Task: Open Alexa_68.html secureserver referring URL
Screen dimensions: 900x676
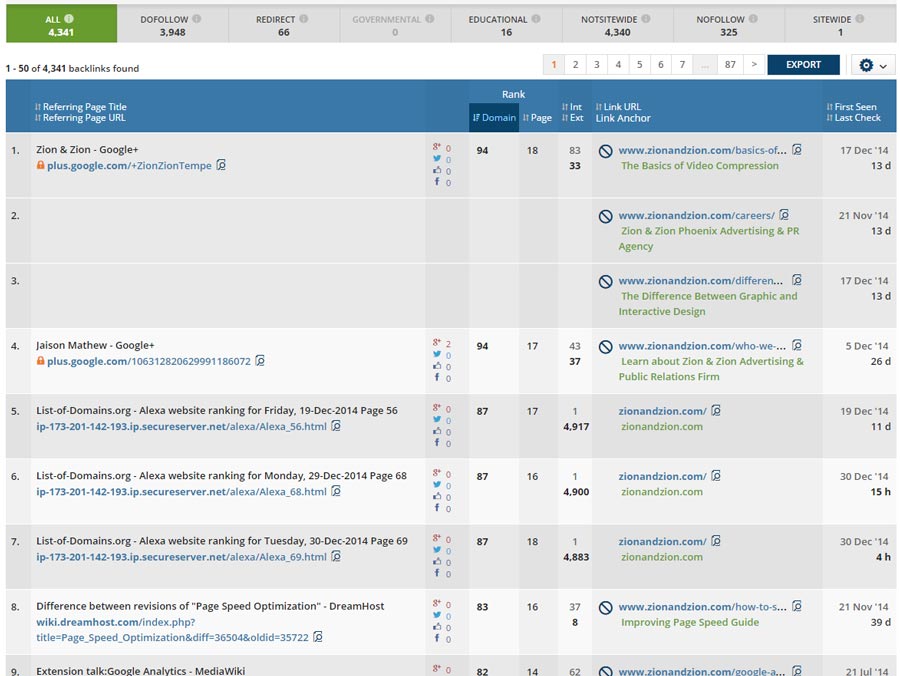Action: (181, 492)
